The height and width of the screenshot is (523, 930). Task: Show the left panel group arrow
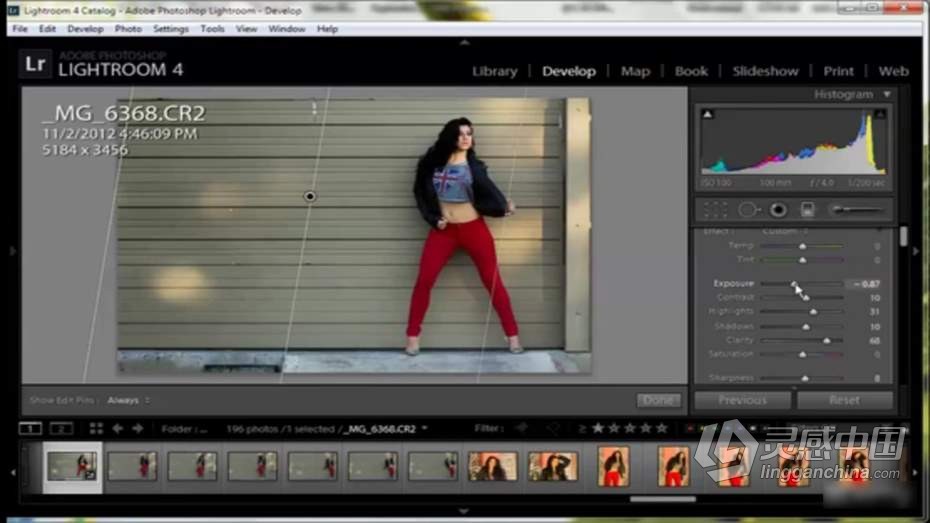click(x=12, y=251)
